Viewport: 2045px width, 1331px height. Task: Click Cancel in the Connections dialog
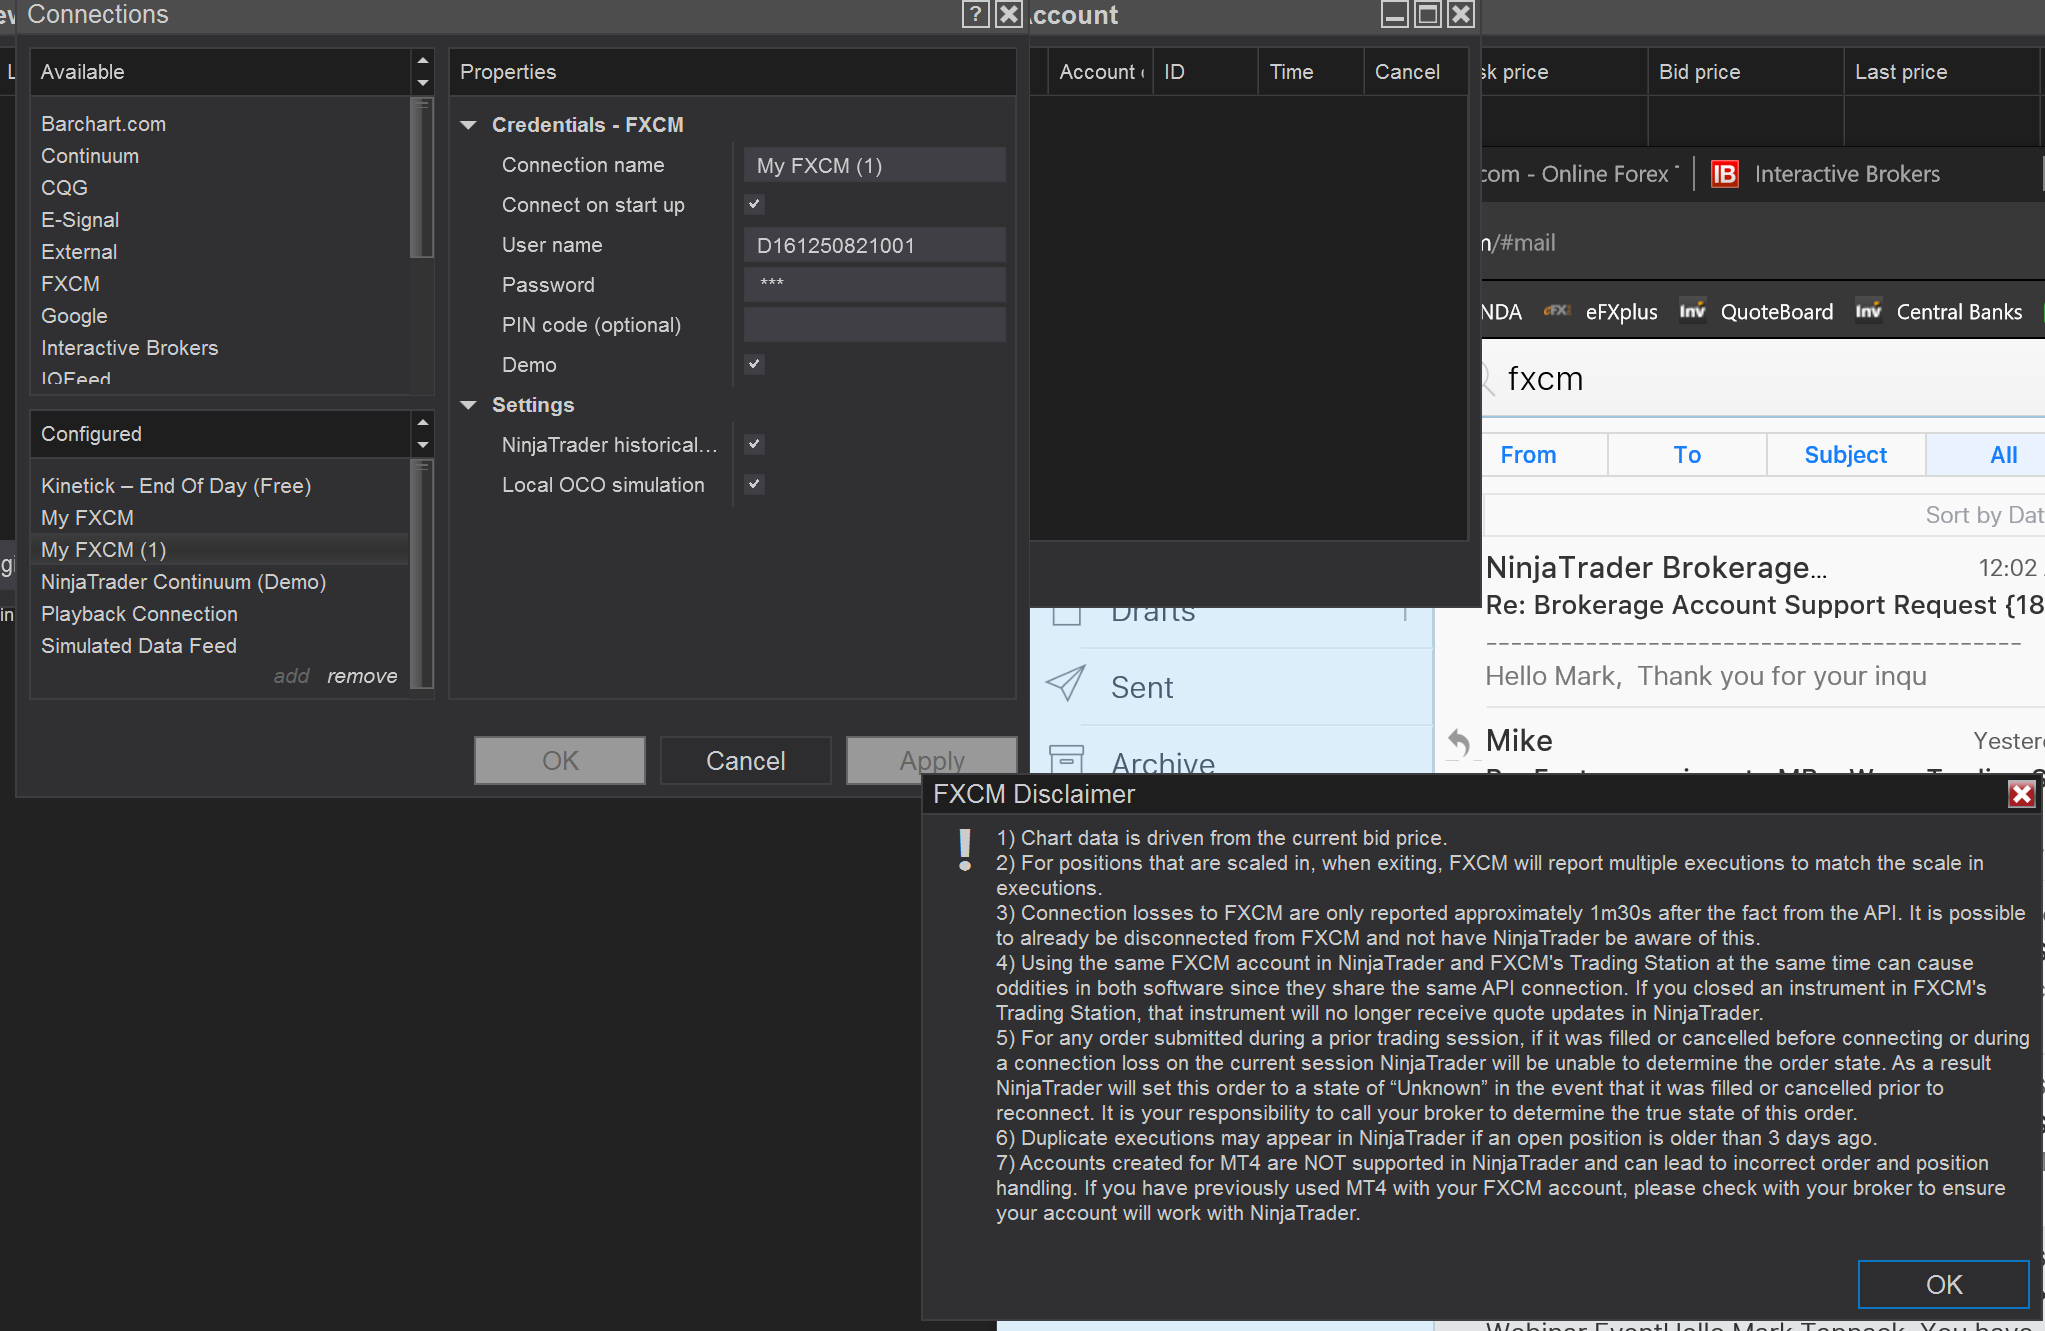pyautogui.click(x=746, y=761)
